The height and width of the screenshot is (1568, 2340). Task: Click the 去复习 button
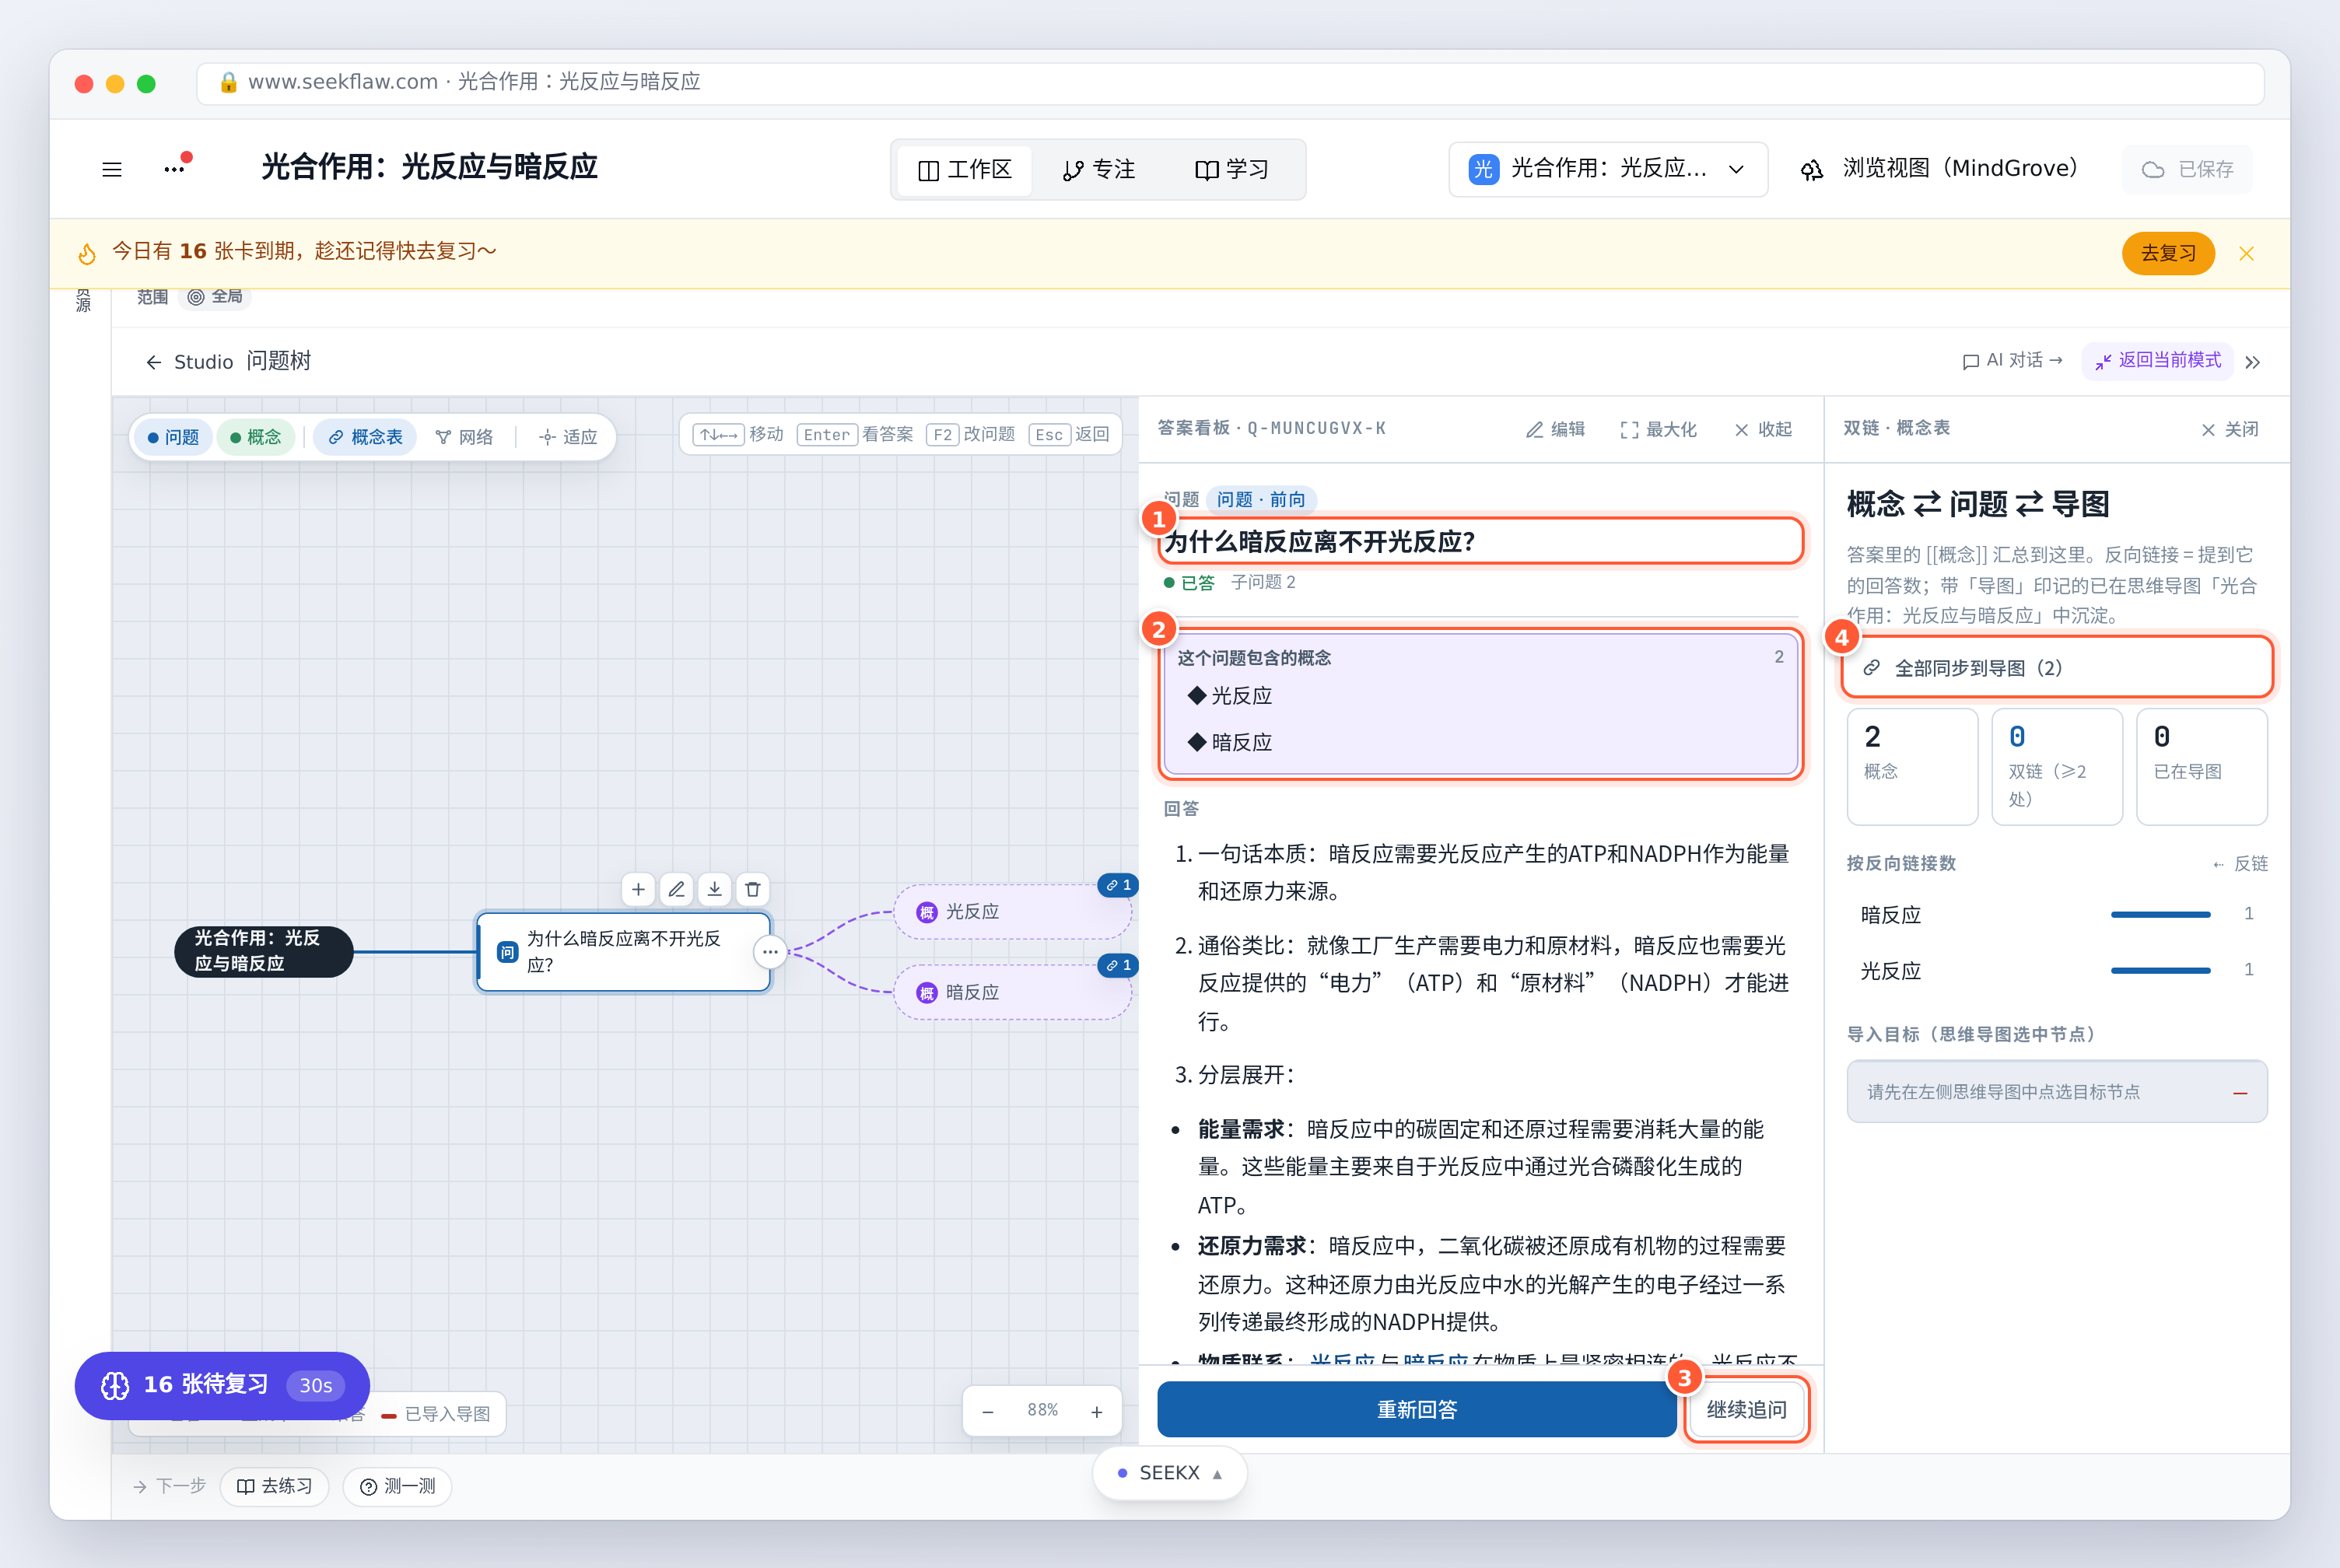2168,254
